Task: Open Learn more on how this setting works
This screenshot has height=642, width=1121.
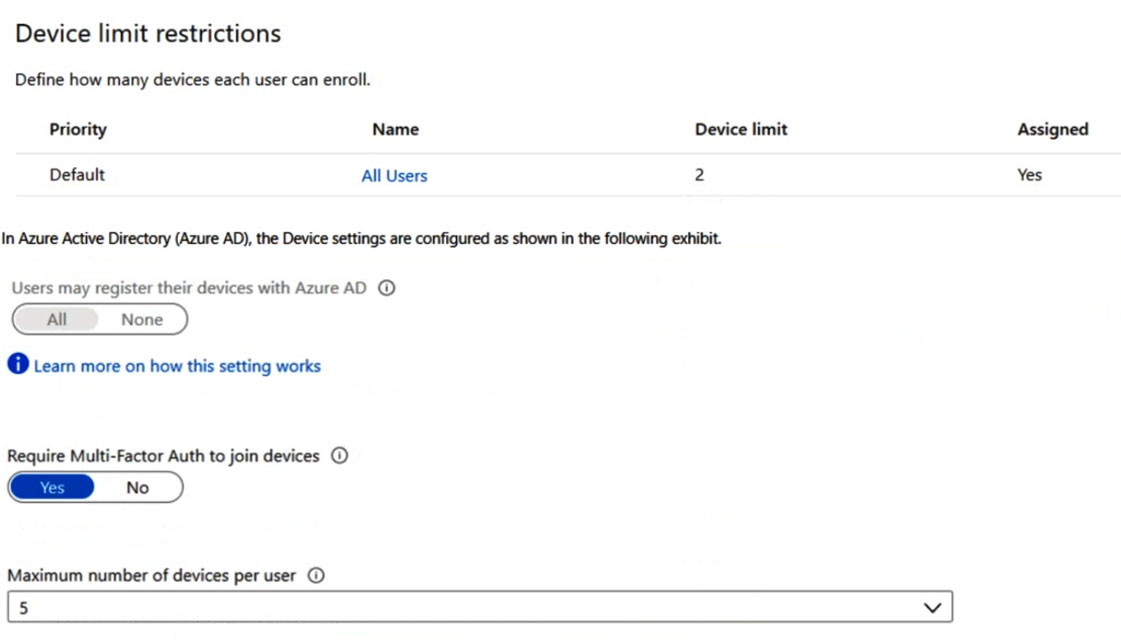Action: 177,366
